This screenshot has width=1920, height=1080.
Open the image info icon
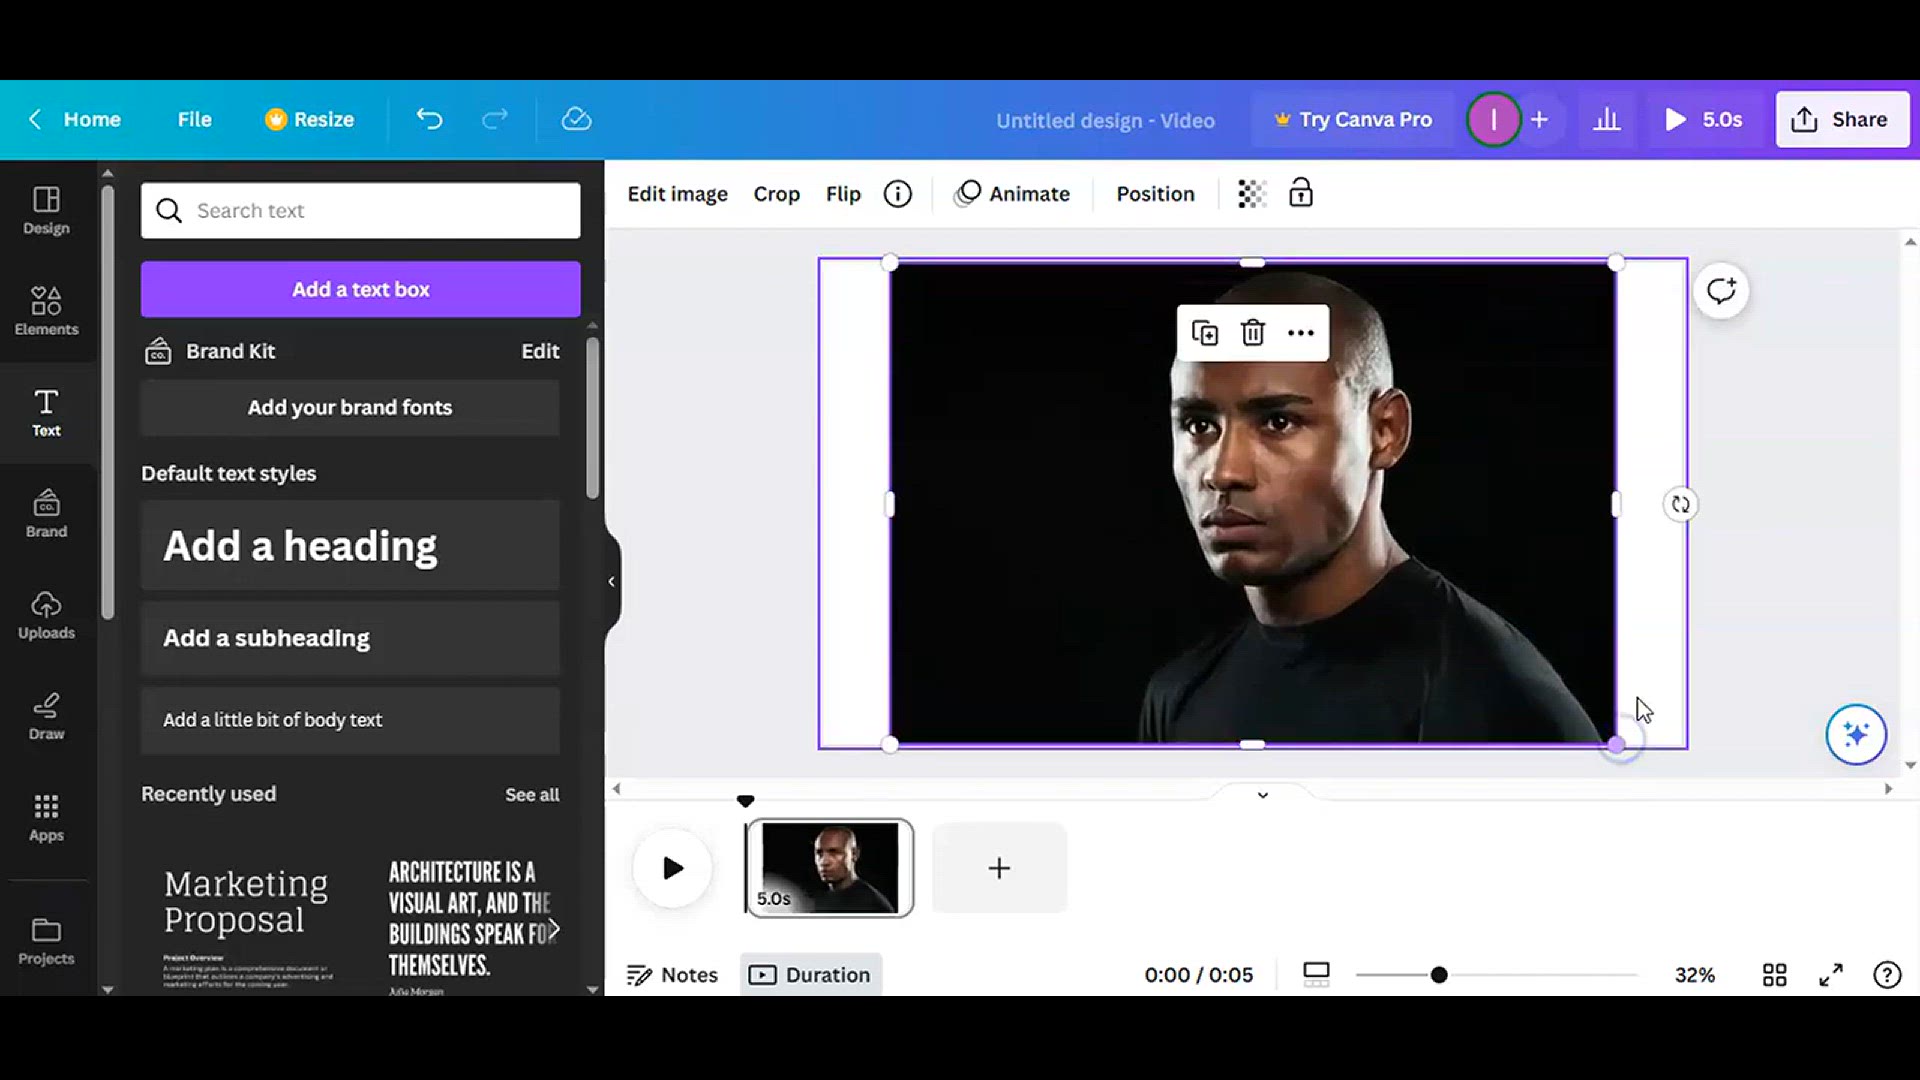click(x=897, y=194)
